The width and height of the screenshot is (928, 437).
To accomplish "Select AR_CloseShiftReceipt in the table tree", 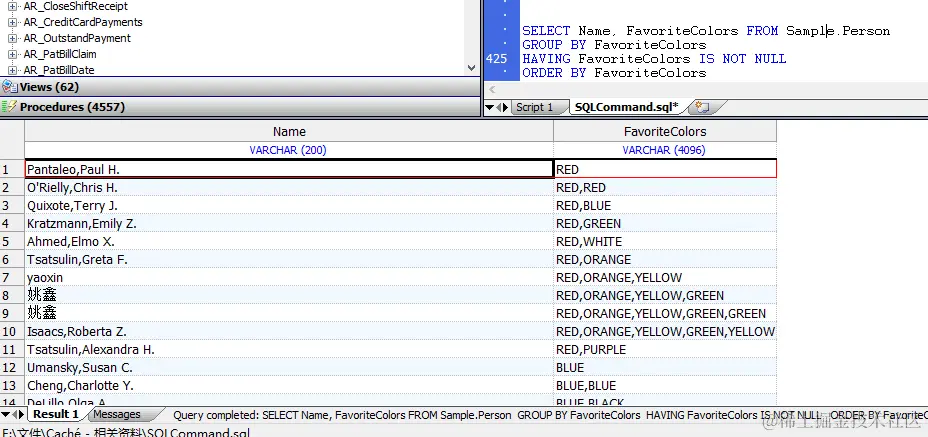I will pos(75,7).
